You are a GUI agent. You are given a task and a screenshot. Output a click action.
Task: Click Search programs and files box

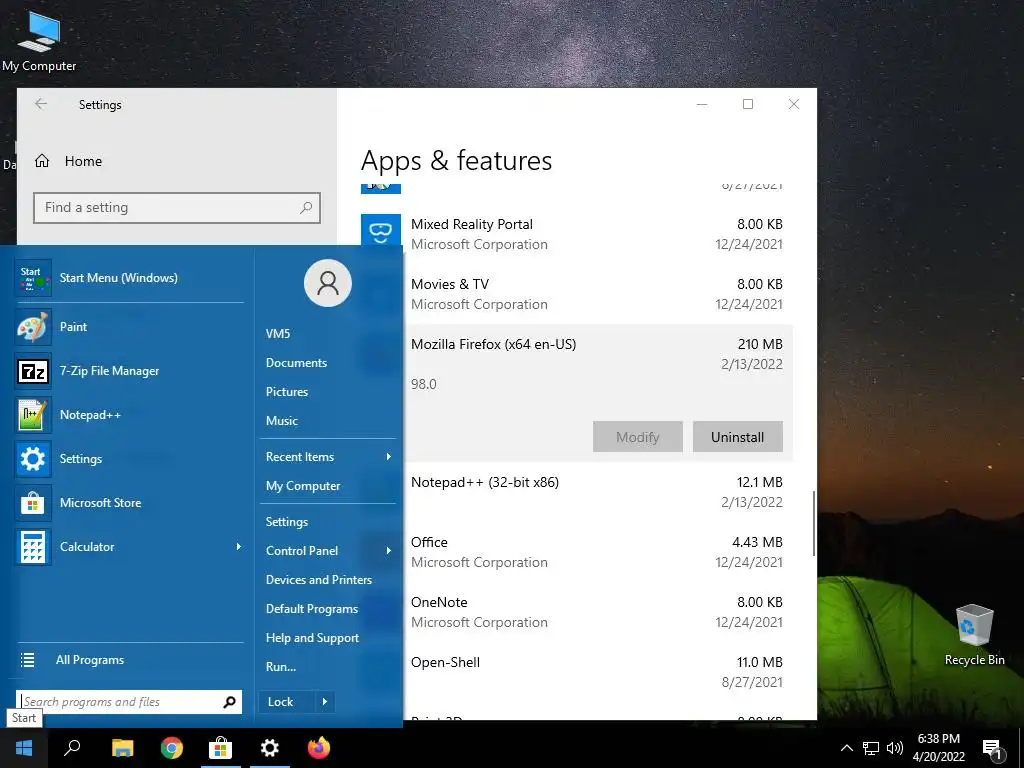coord(129,701)
